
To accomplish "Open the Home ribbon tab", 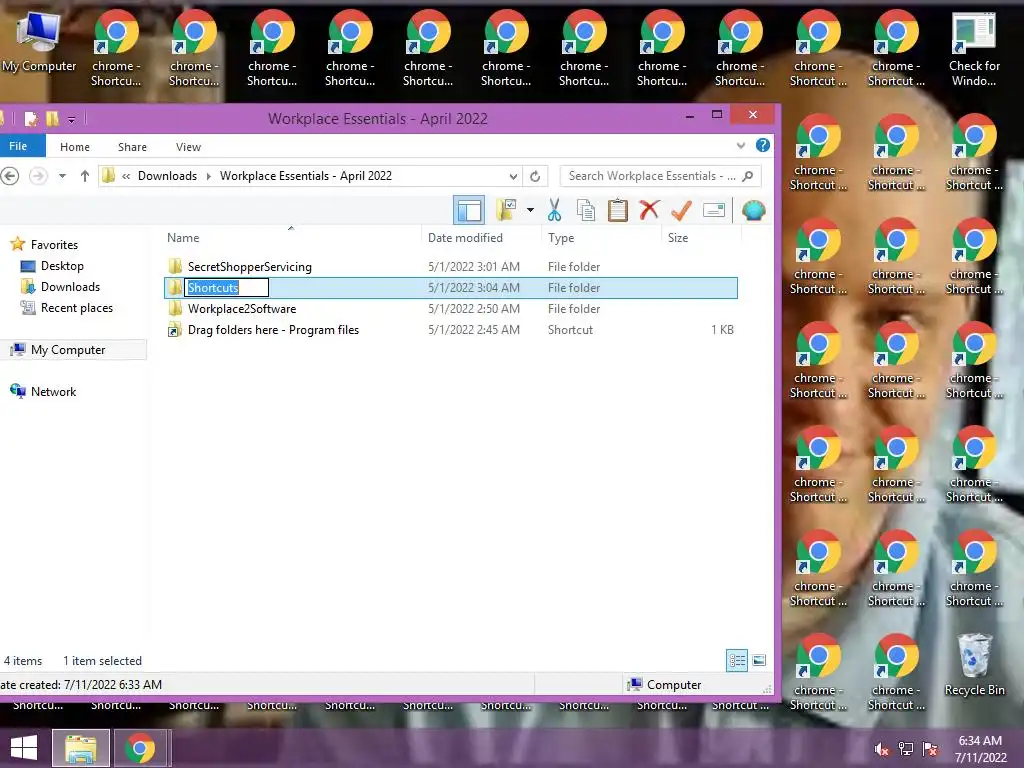I will [x=75, y=147].
